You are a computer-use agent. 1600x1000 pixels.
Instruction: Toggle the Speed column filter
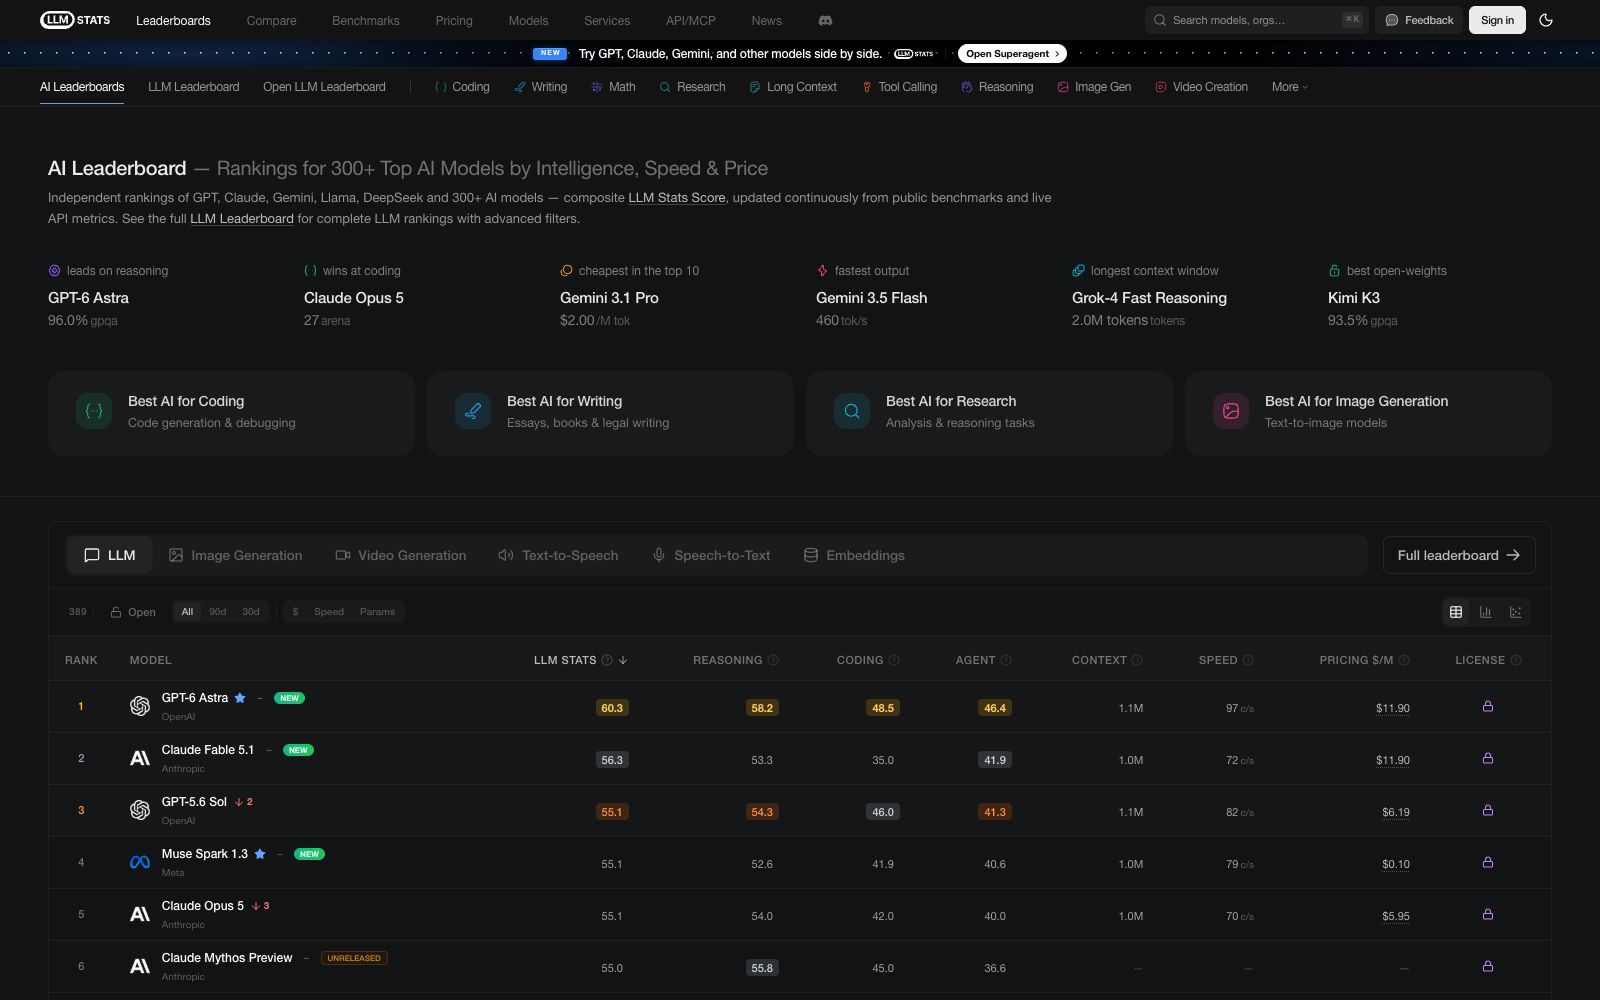329,612
